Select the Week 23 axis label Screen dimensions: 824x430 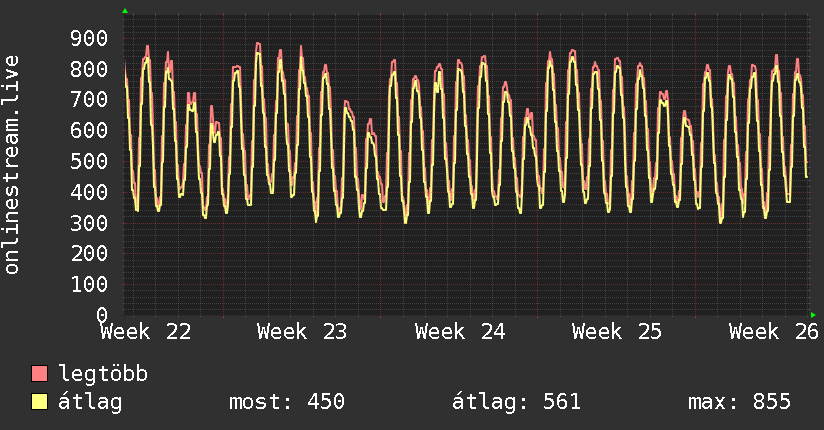point(302,332)
